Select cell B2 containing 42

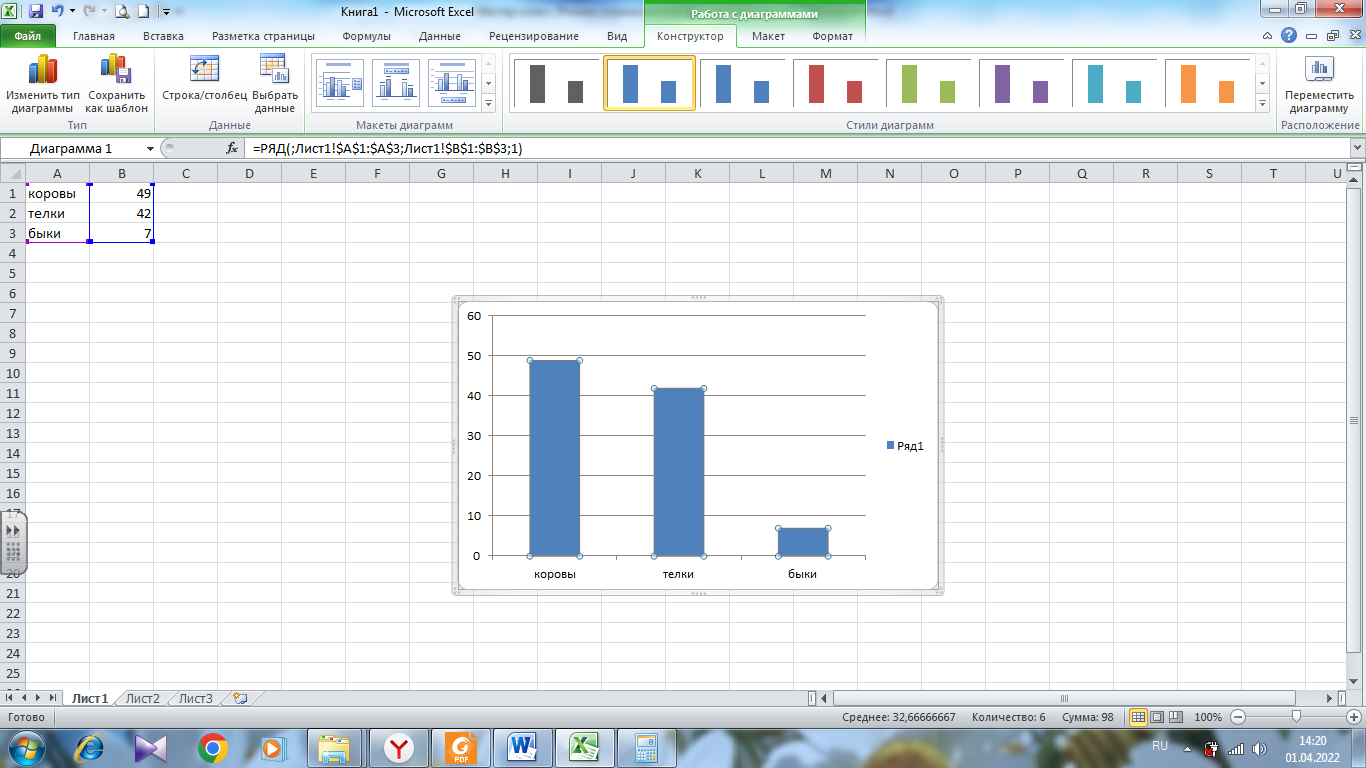click(121, 214)
